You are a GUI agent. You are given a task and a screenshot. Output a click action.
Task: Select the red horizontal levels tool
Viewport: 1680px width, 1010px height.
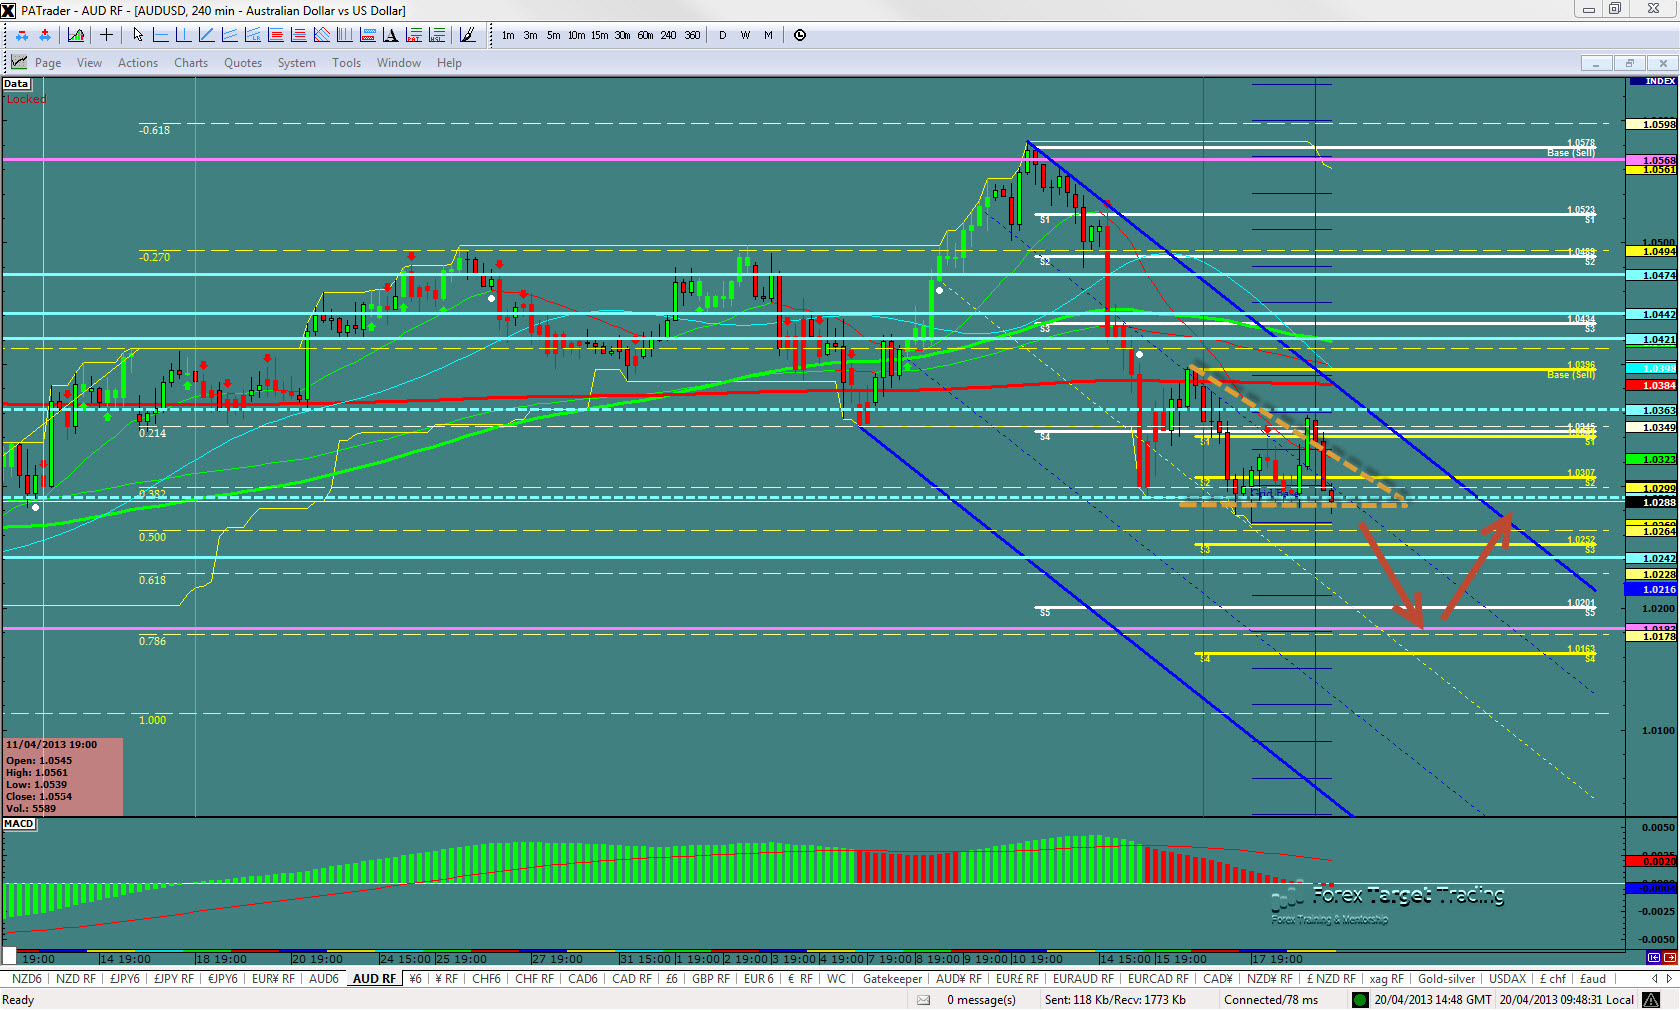click(298, 35)
